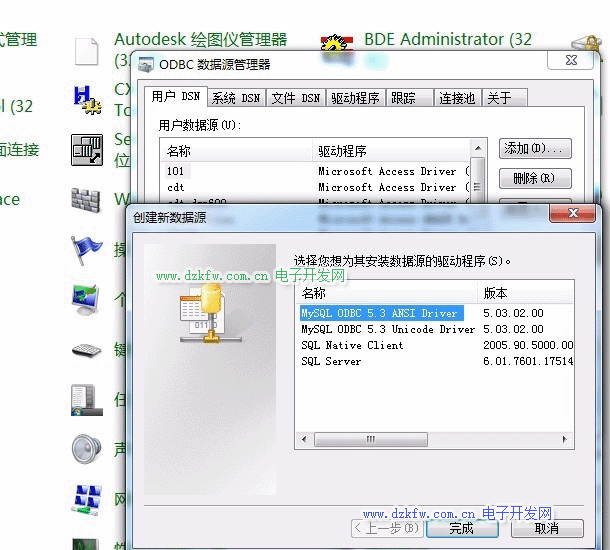610x550 pixels.
Task: Open the keyboard control panel icon
Action: pos(86,350)
